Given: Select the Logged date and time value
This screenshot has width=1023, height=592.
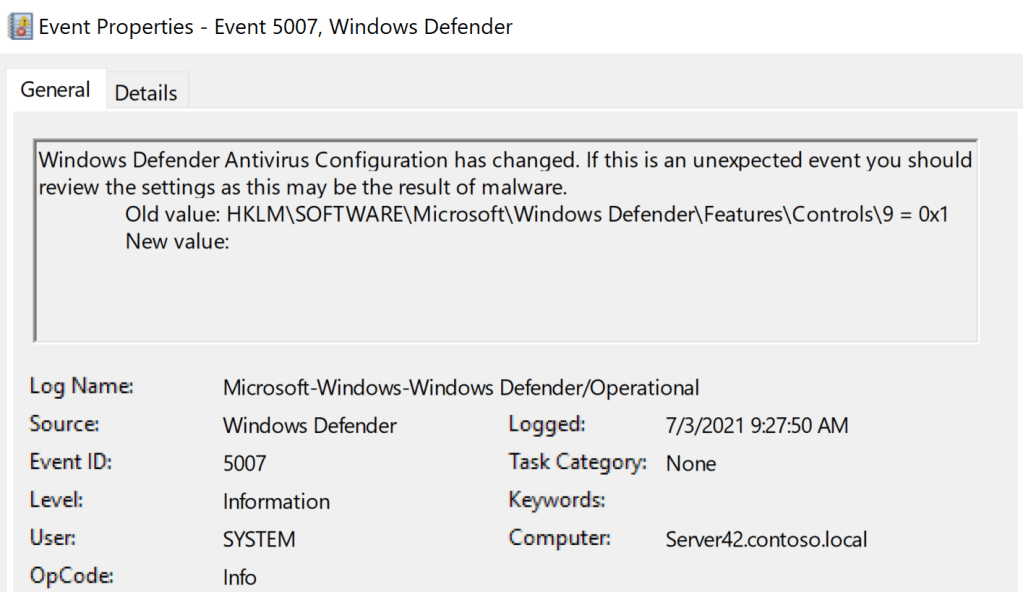Looking at the screenshot, I should point(757,426).
